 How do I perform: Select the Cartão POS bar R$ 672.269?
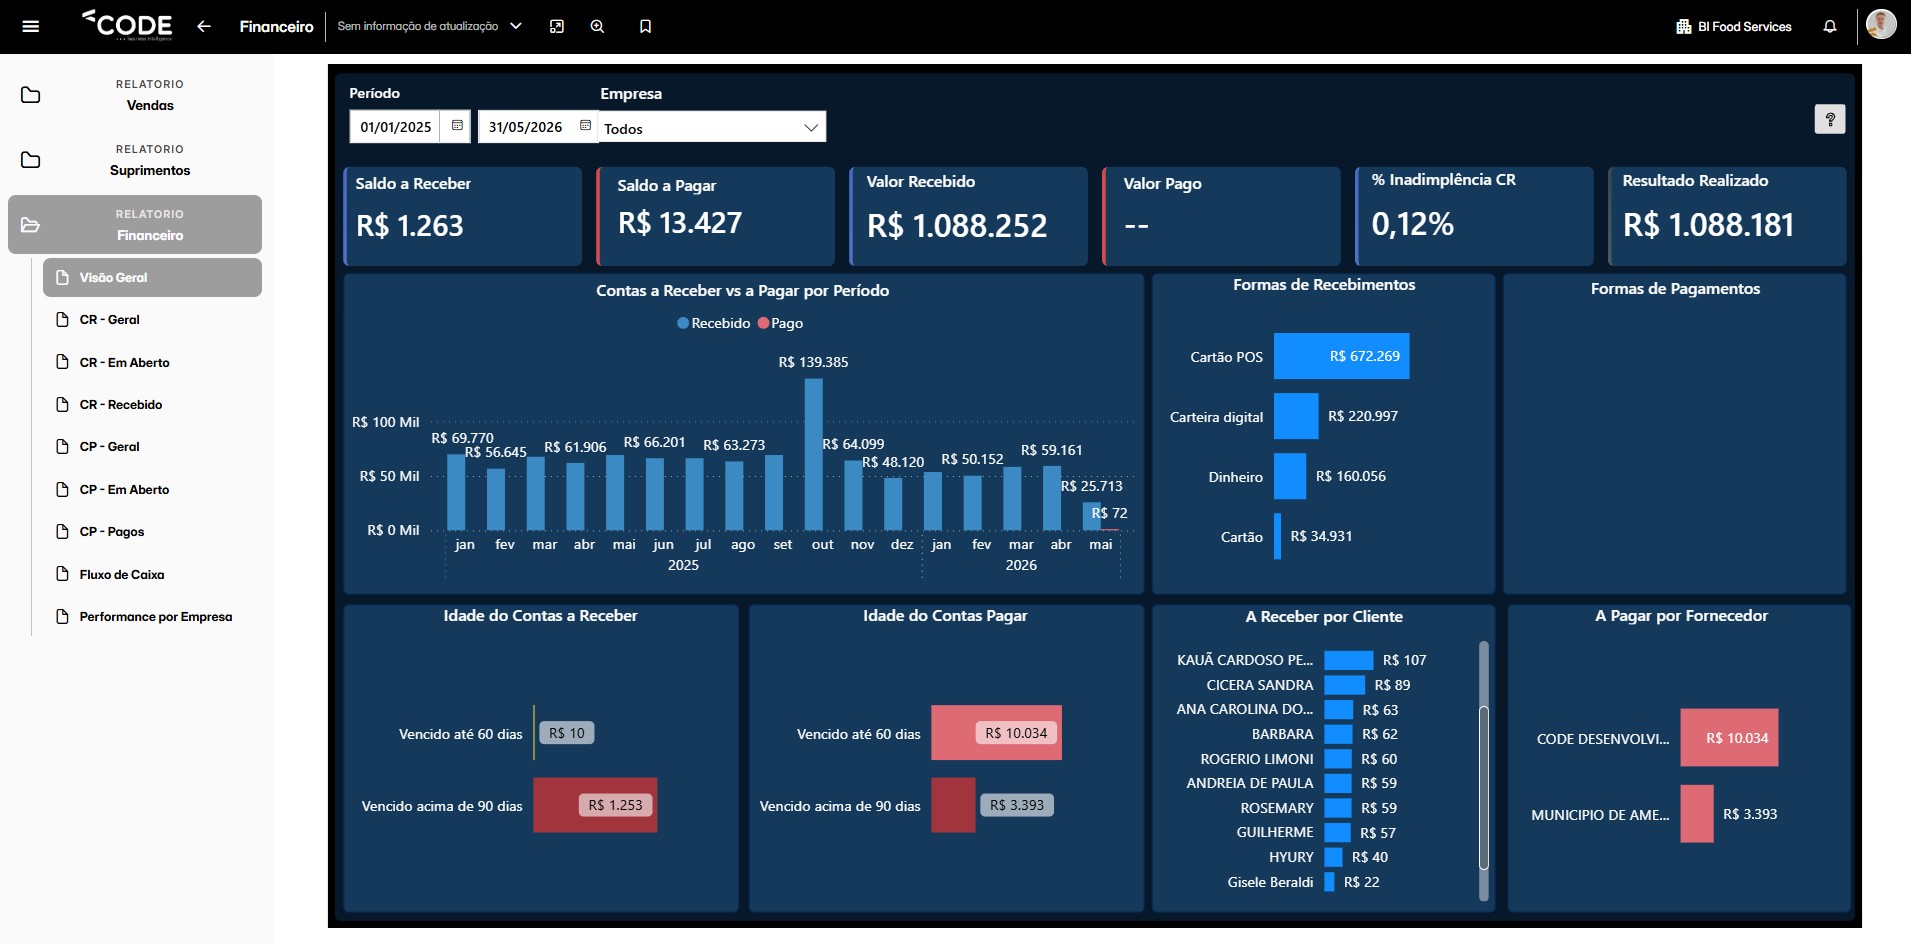click(1341, 356)
